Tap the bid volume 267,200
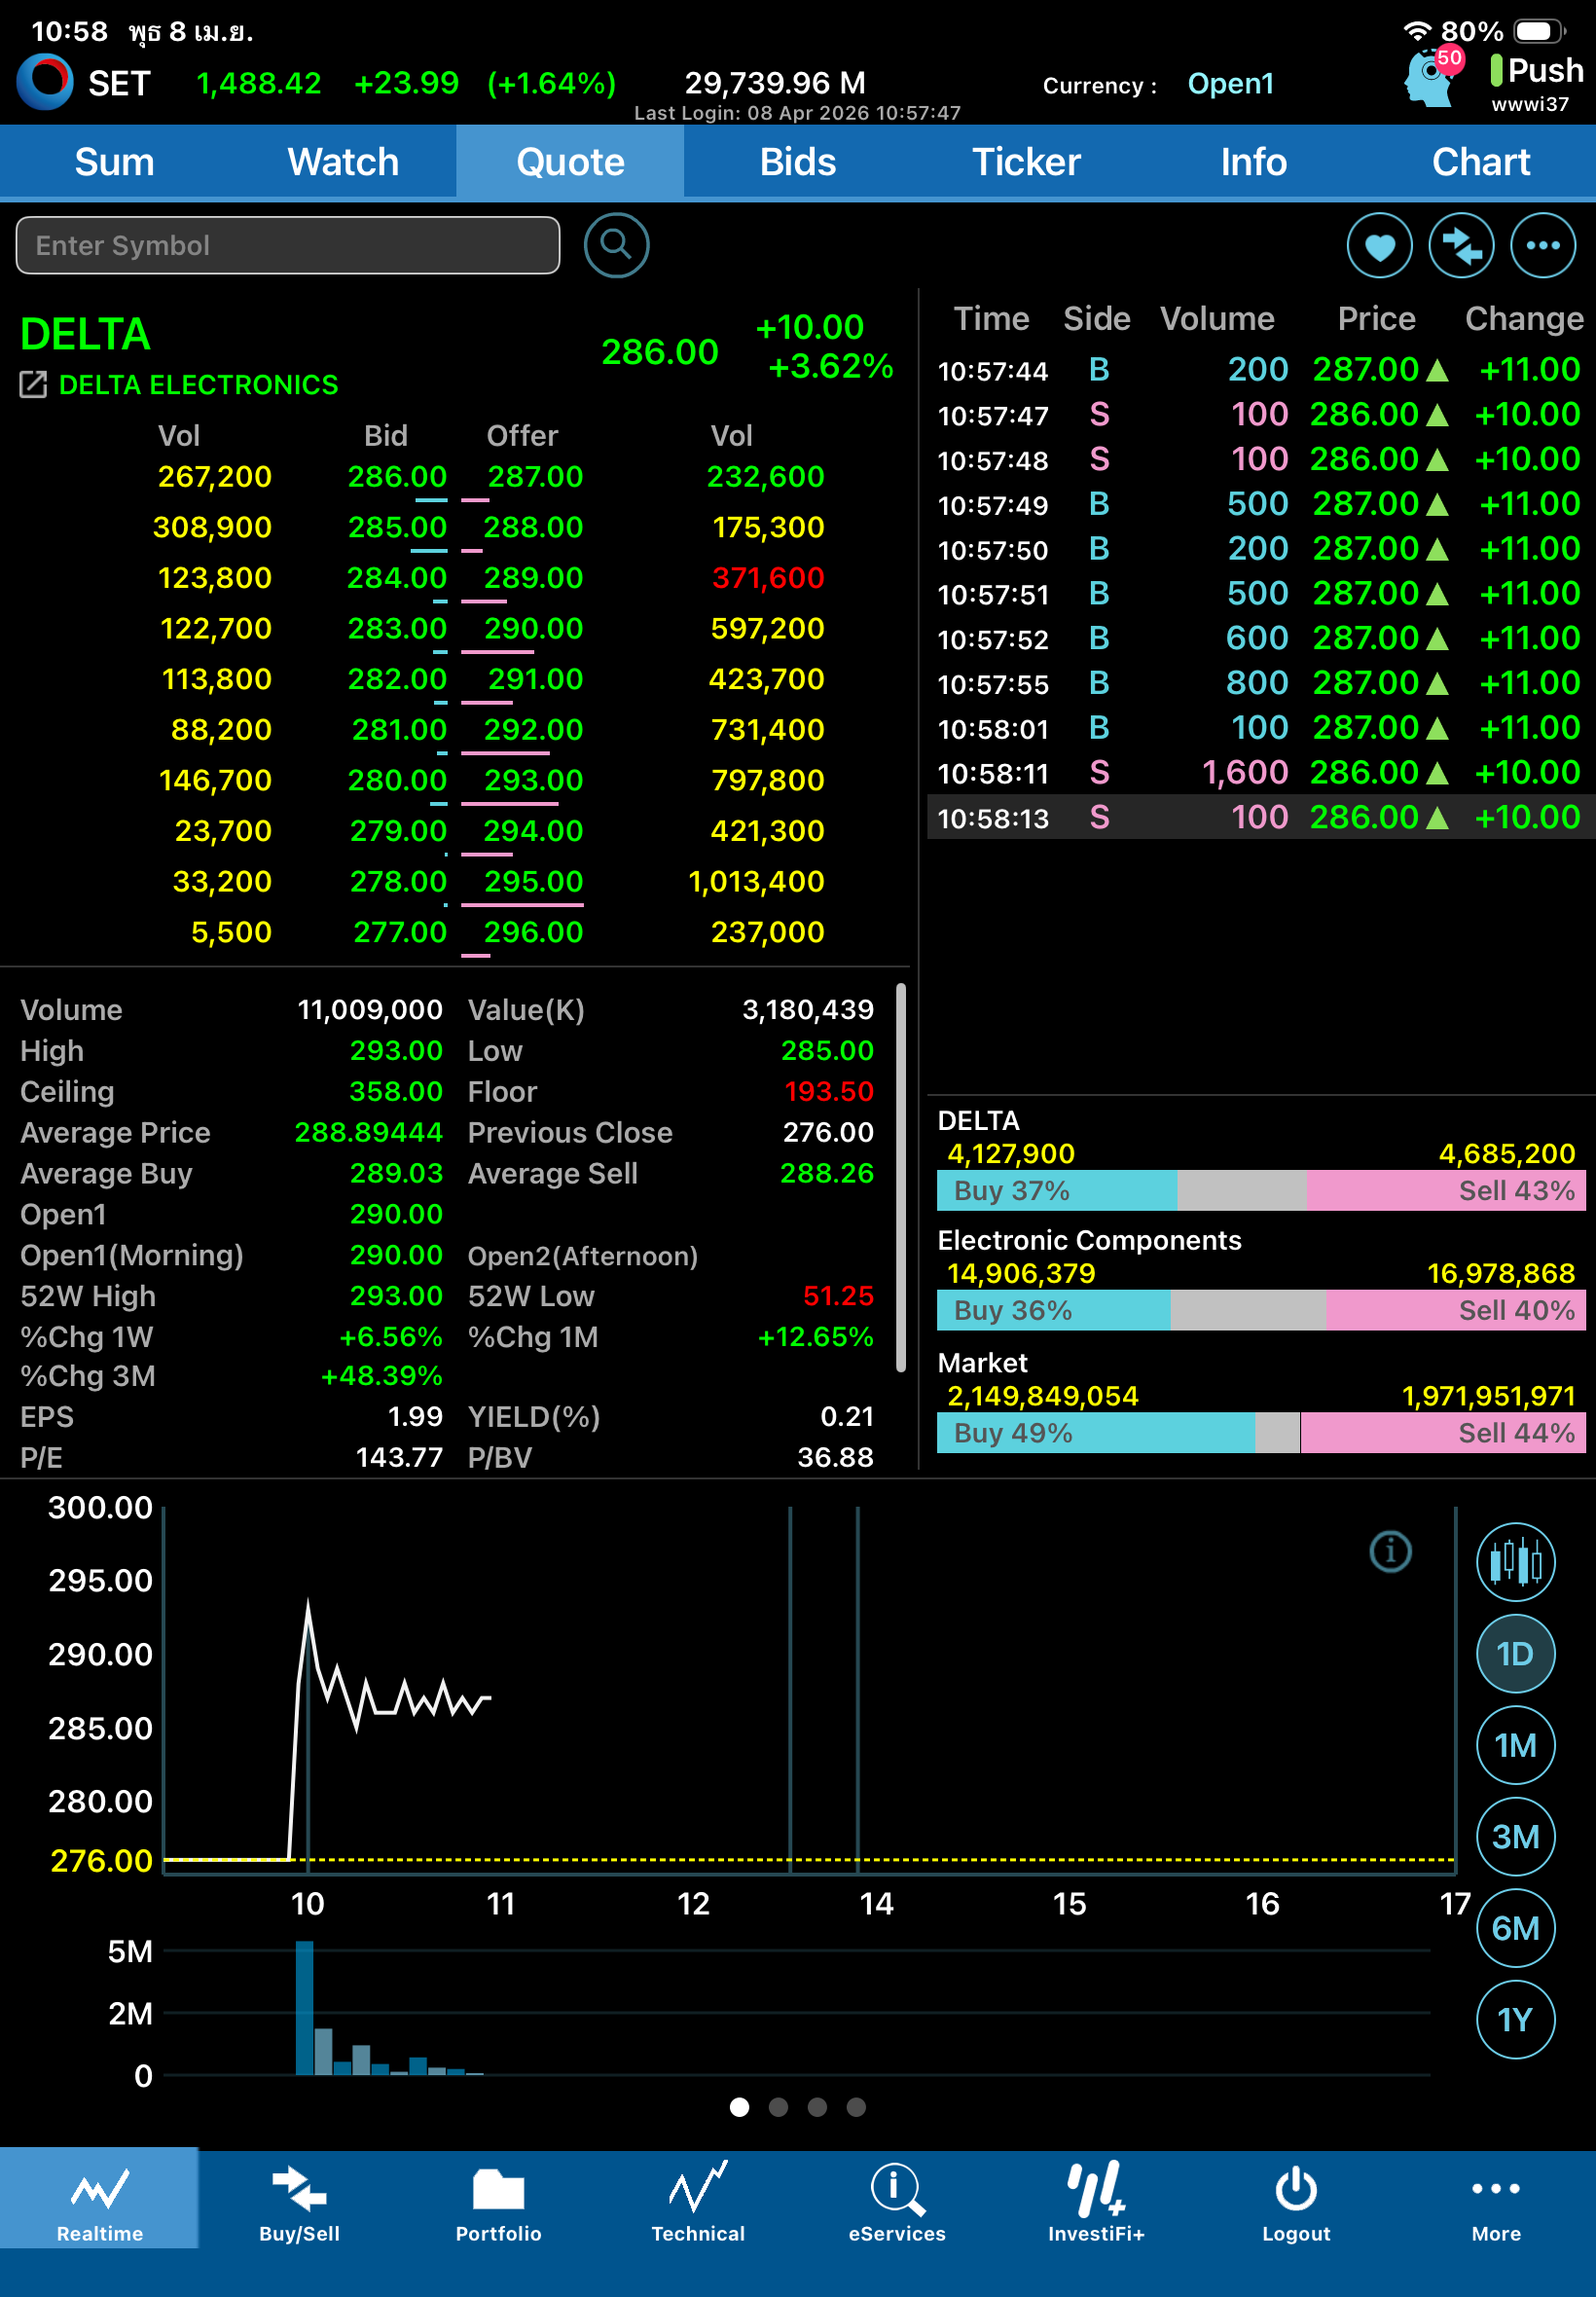 click(x=215, y=477)
